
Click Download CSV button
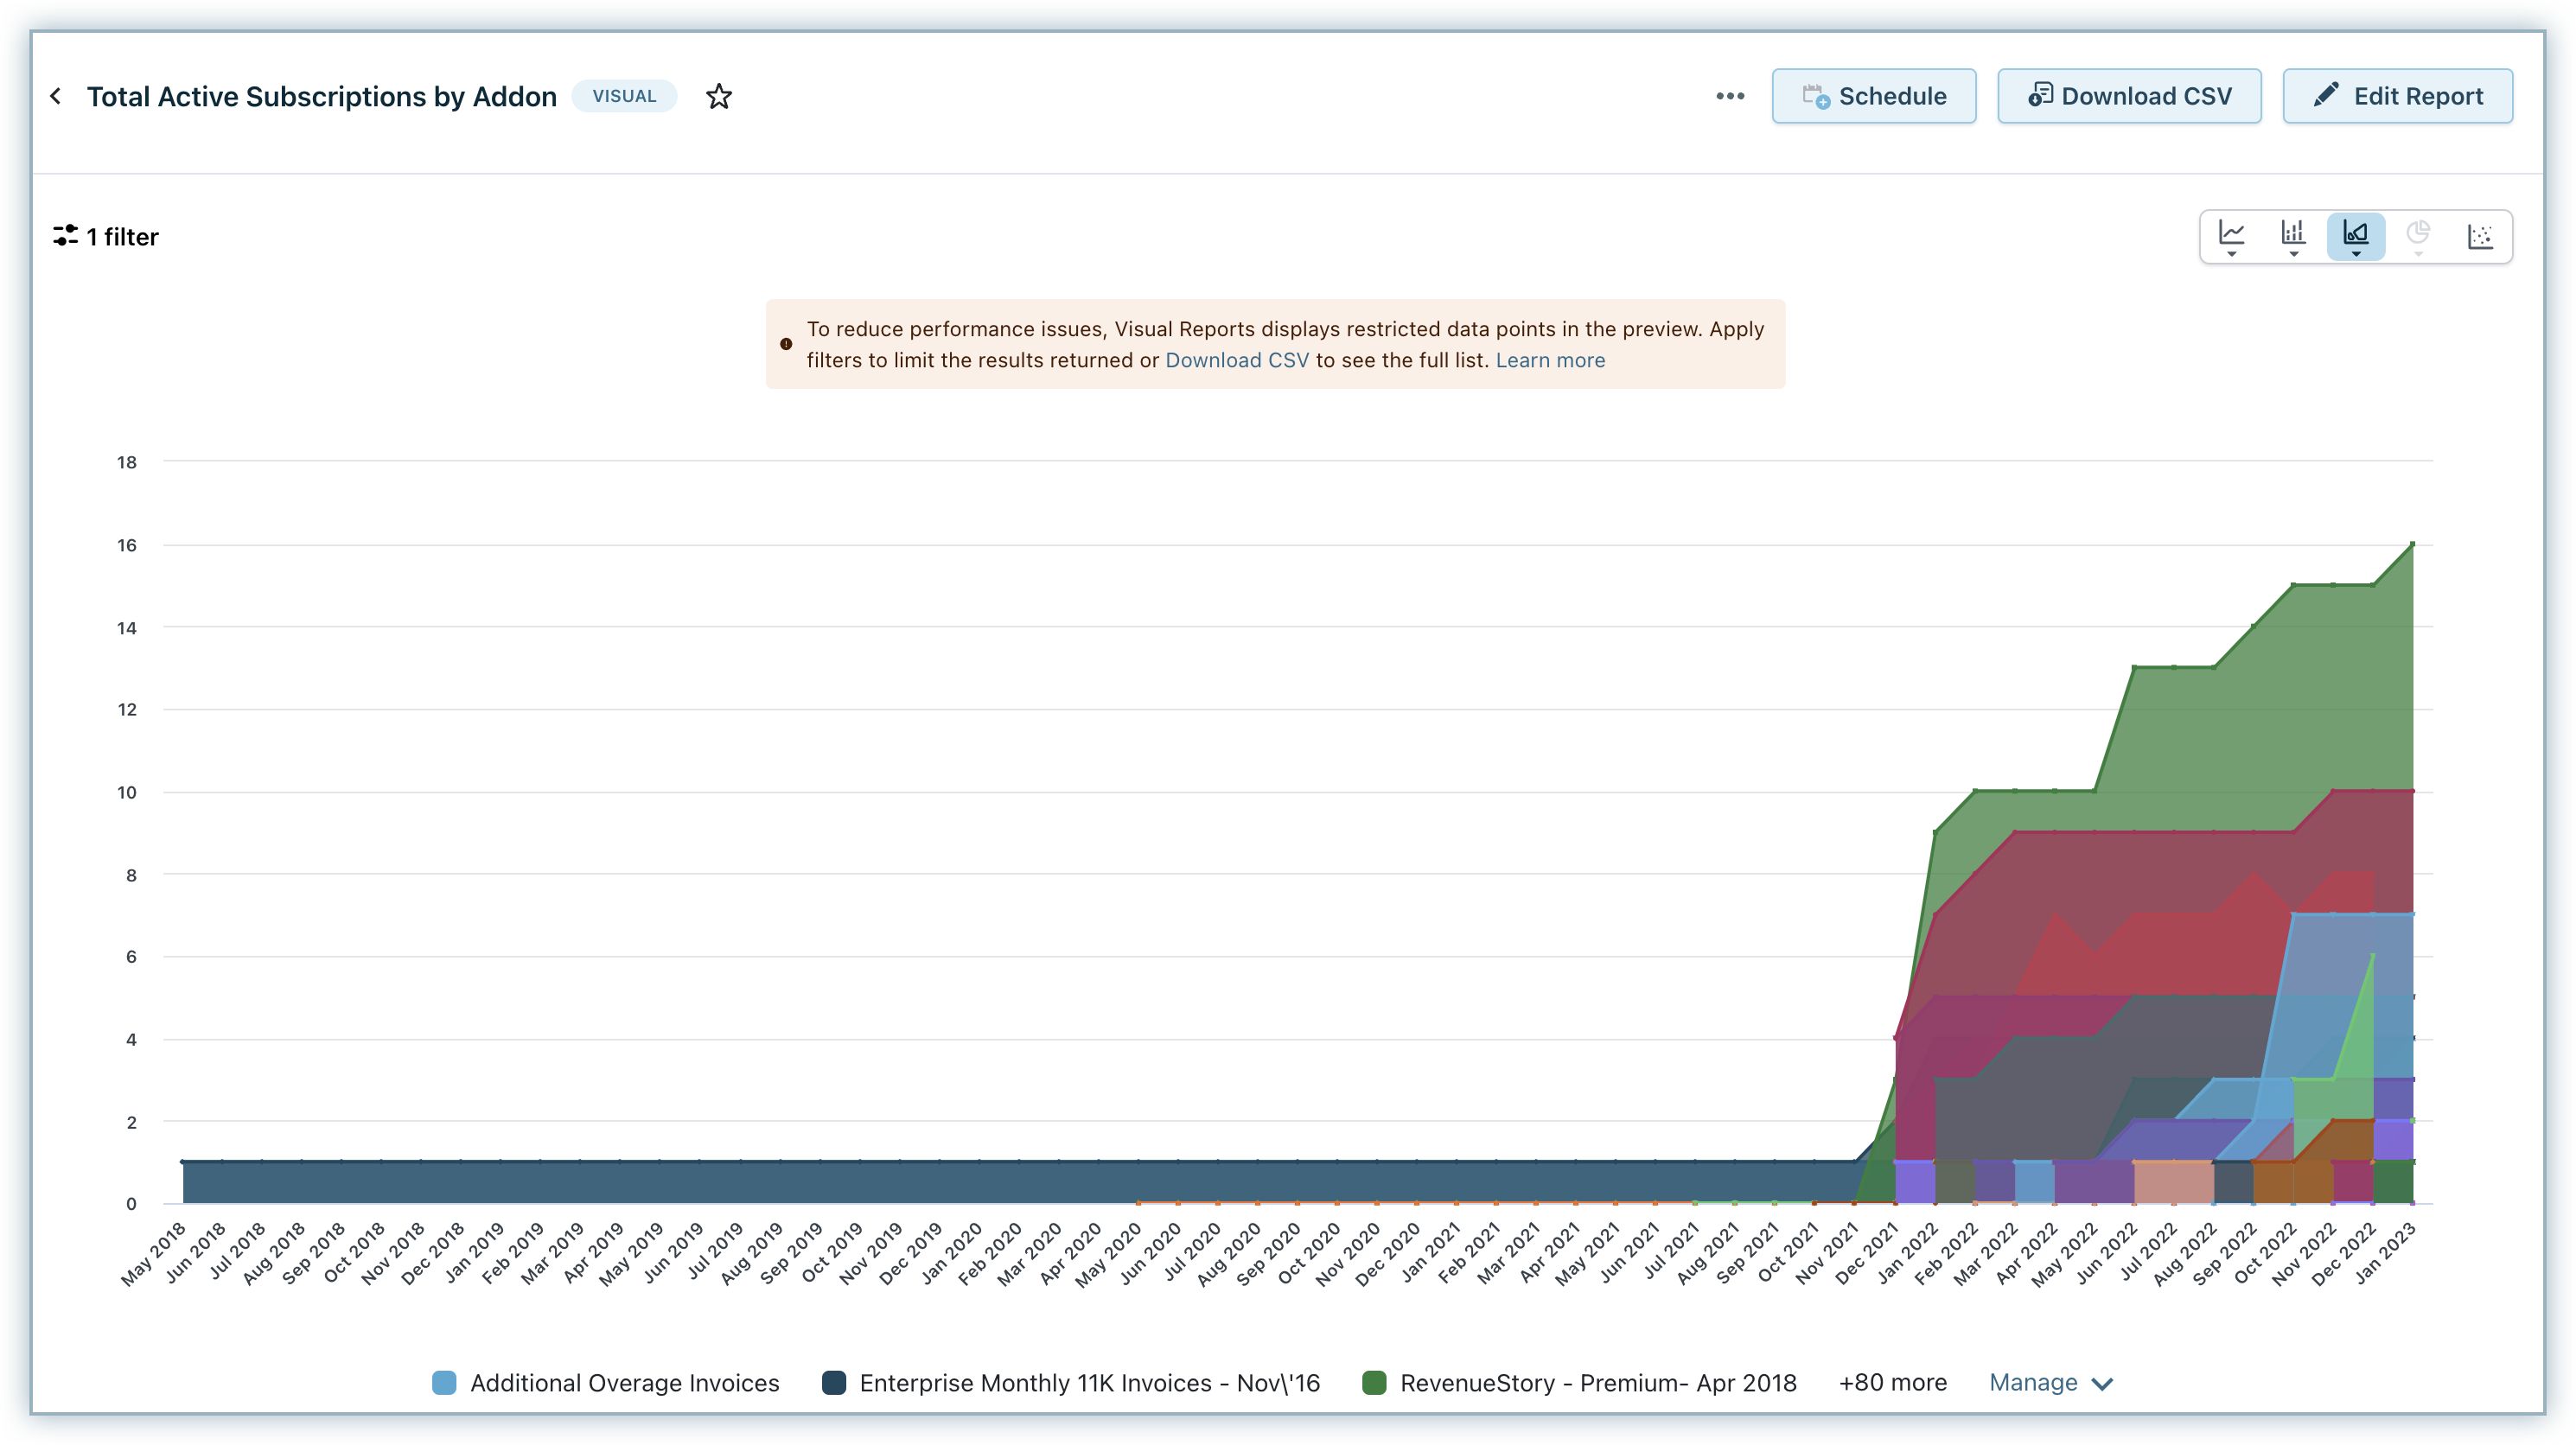point(2128,96)
